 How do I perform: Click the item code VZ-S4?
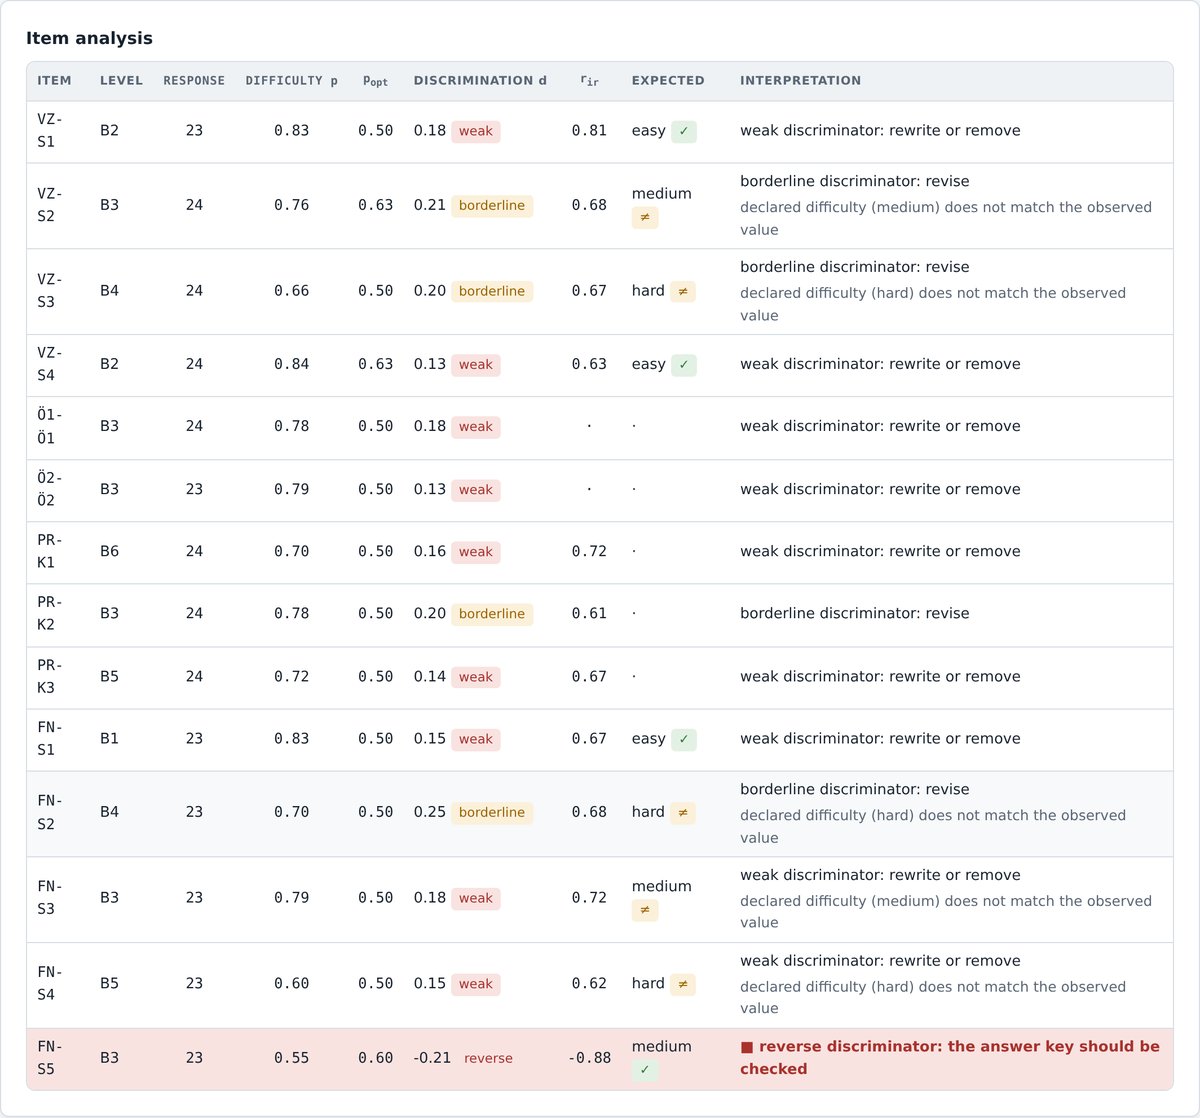point(50,364)
